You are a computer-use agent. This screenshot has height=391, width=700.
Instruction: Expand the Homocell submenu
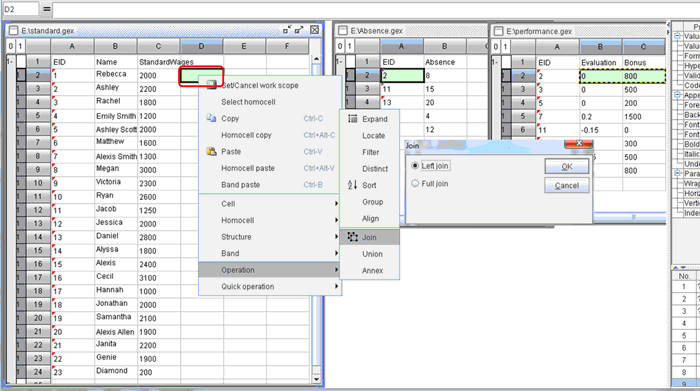tap(270, 220)
